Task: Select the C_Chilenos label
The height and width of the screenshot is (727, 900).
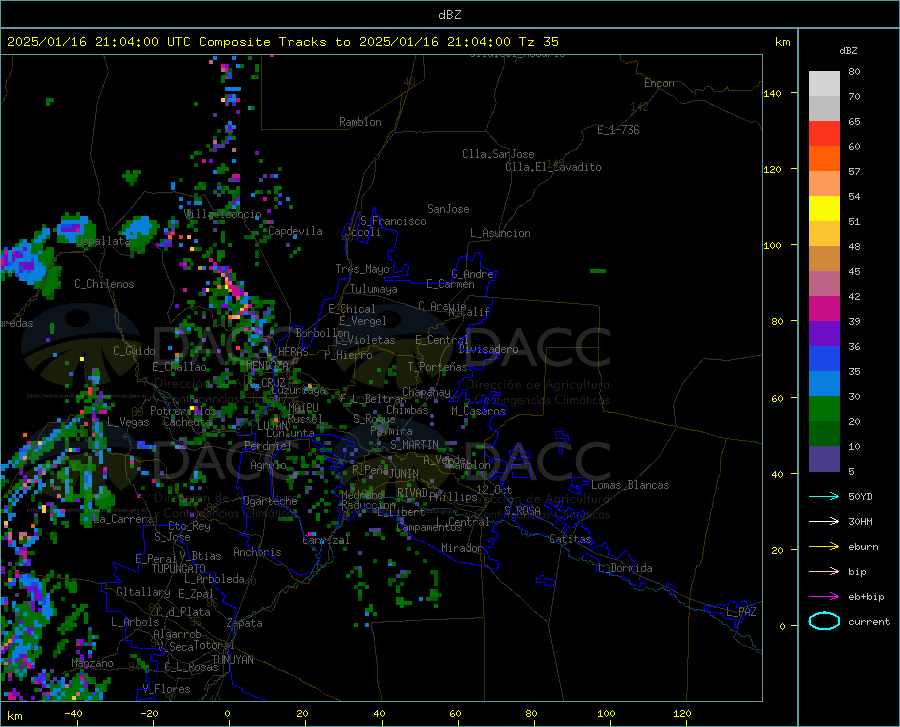Action: coord(104,284)
